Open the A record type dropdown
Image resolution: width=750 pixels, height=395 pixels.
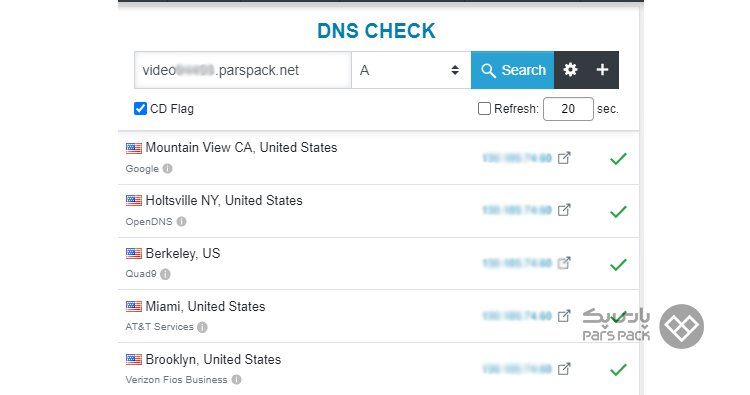[411, 70]
